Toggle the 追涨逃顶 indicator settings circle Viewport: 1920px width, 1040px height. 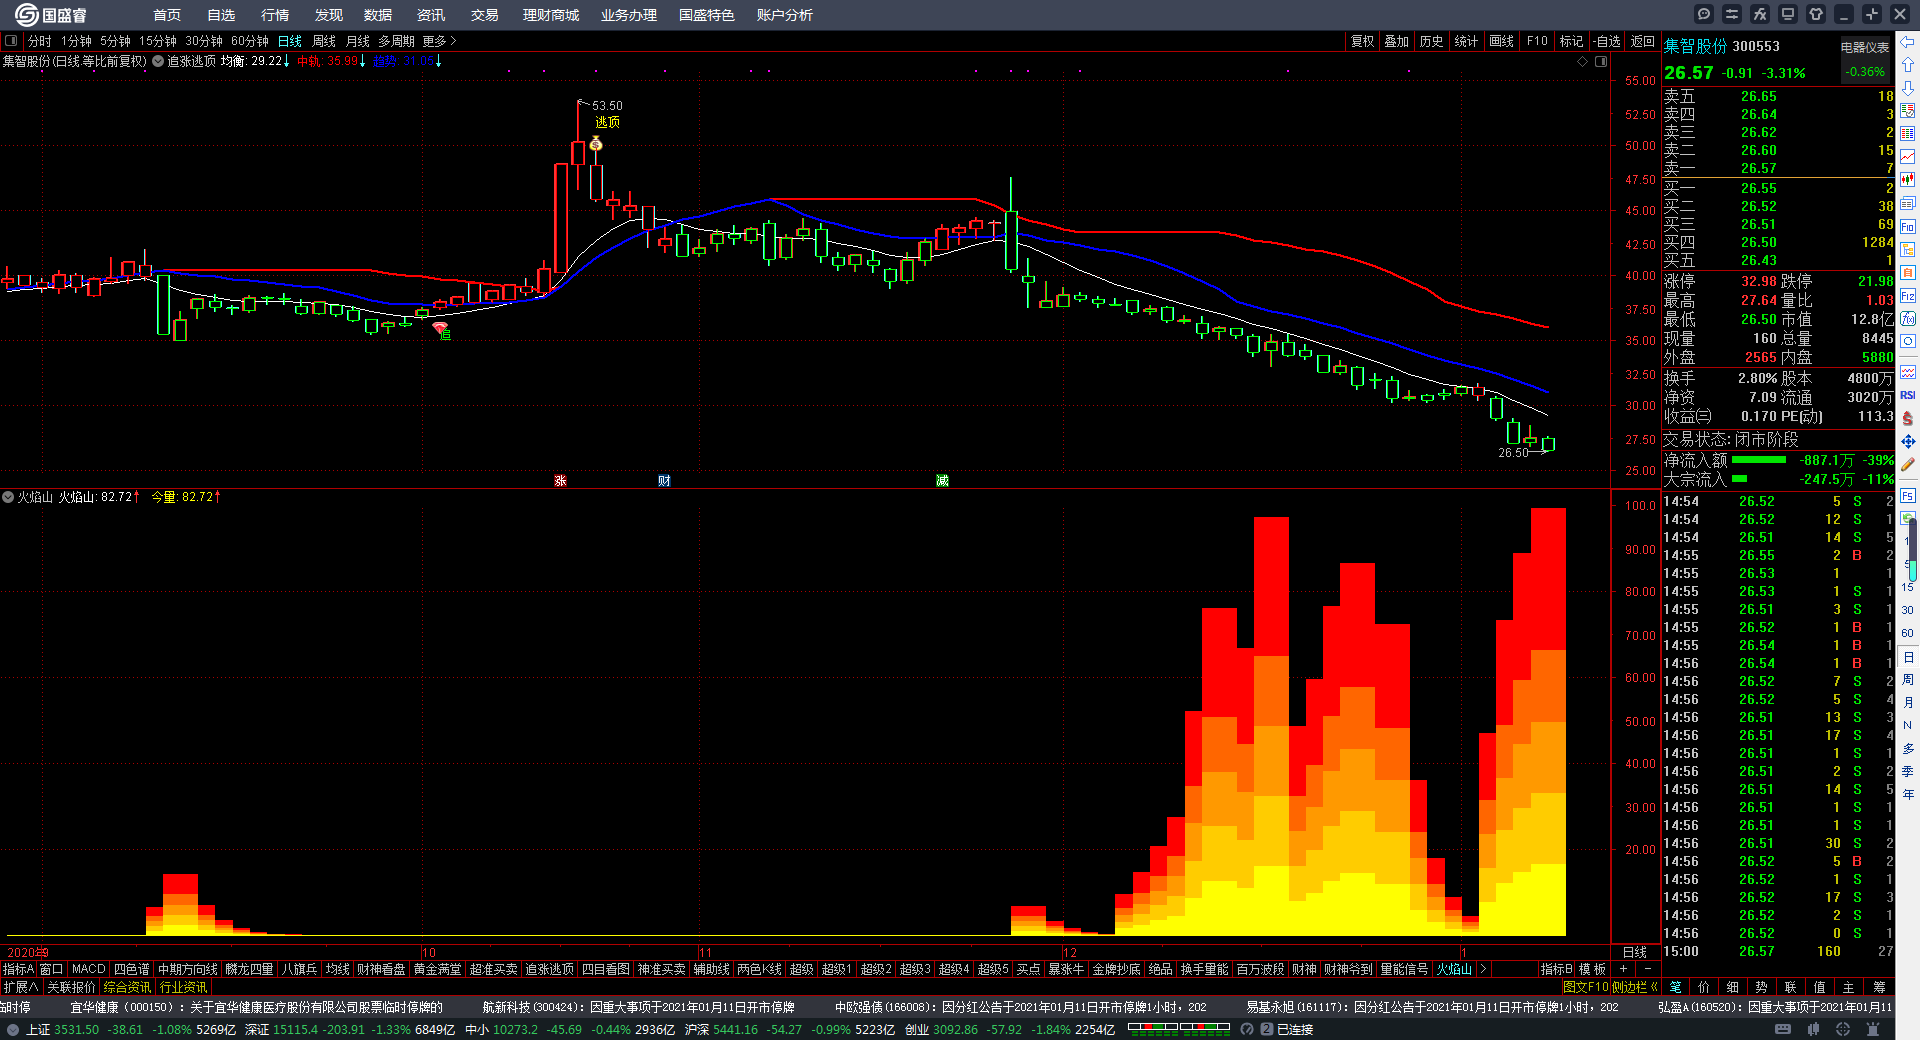tap(158, 61)
